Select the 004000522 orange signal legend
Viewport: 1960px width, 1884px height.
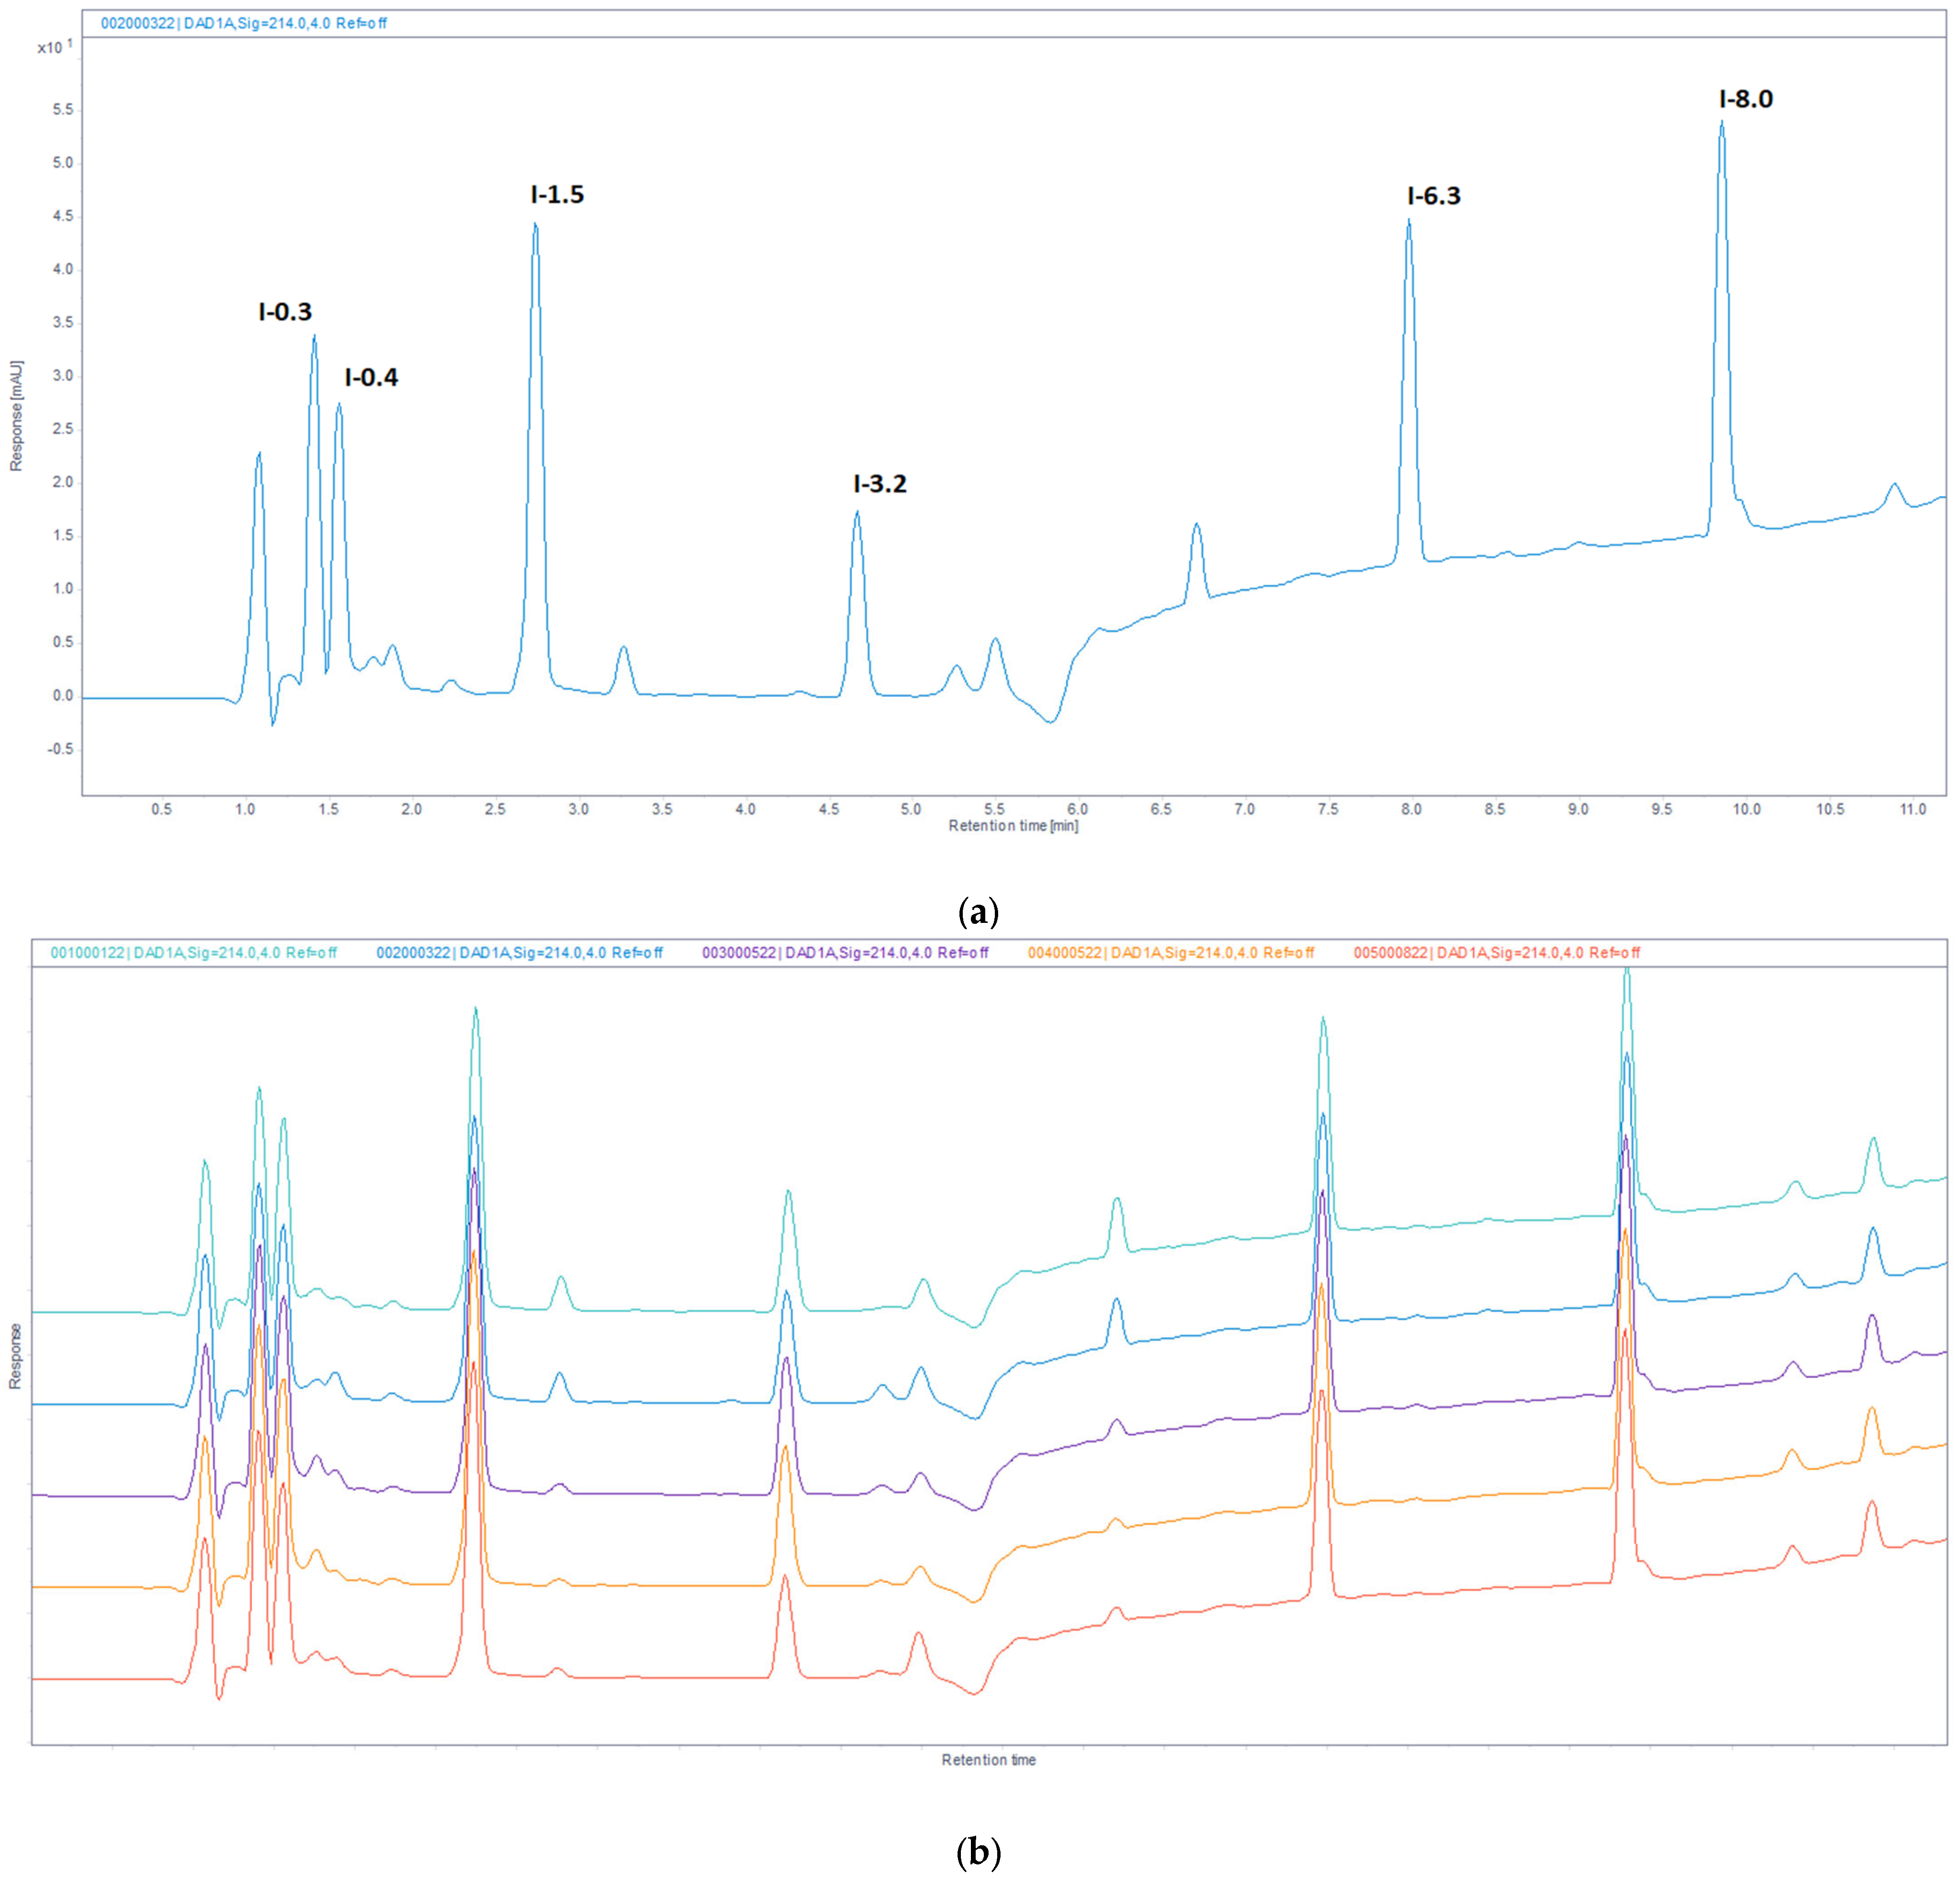coord(1171,953)
